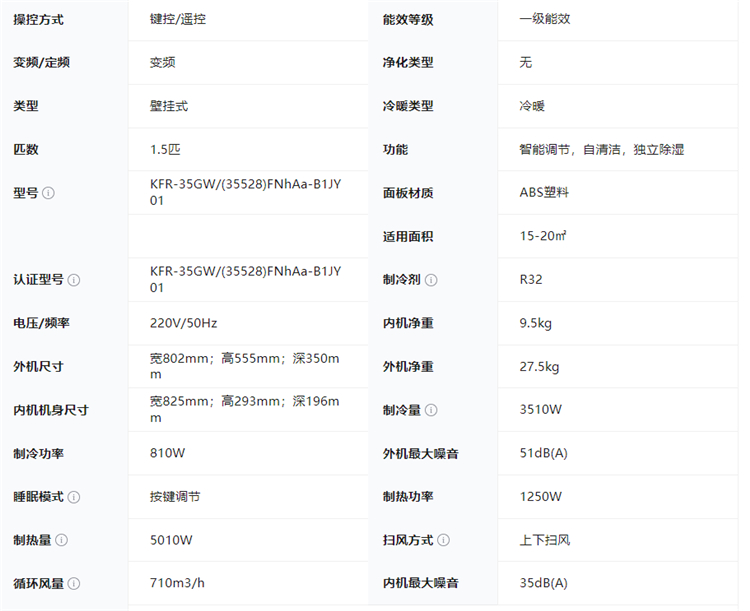Select the 15-20㎡ applicable area value

[543, 237]
